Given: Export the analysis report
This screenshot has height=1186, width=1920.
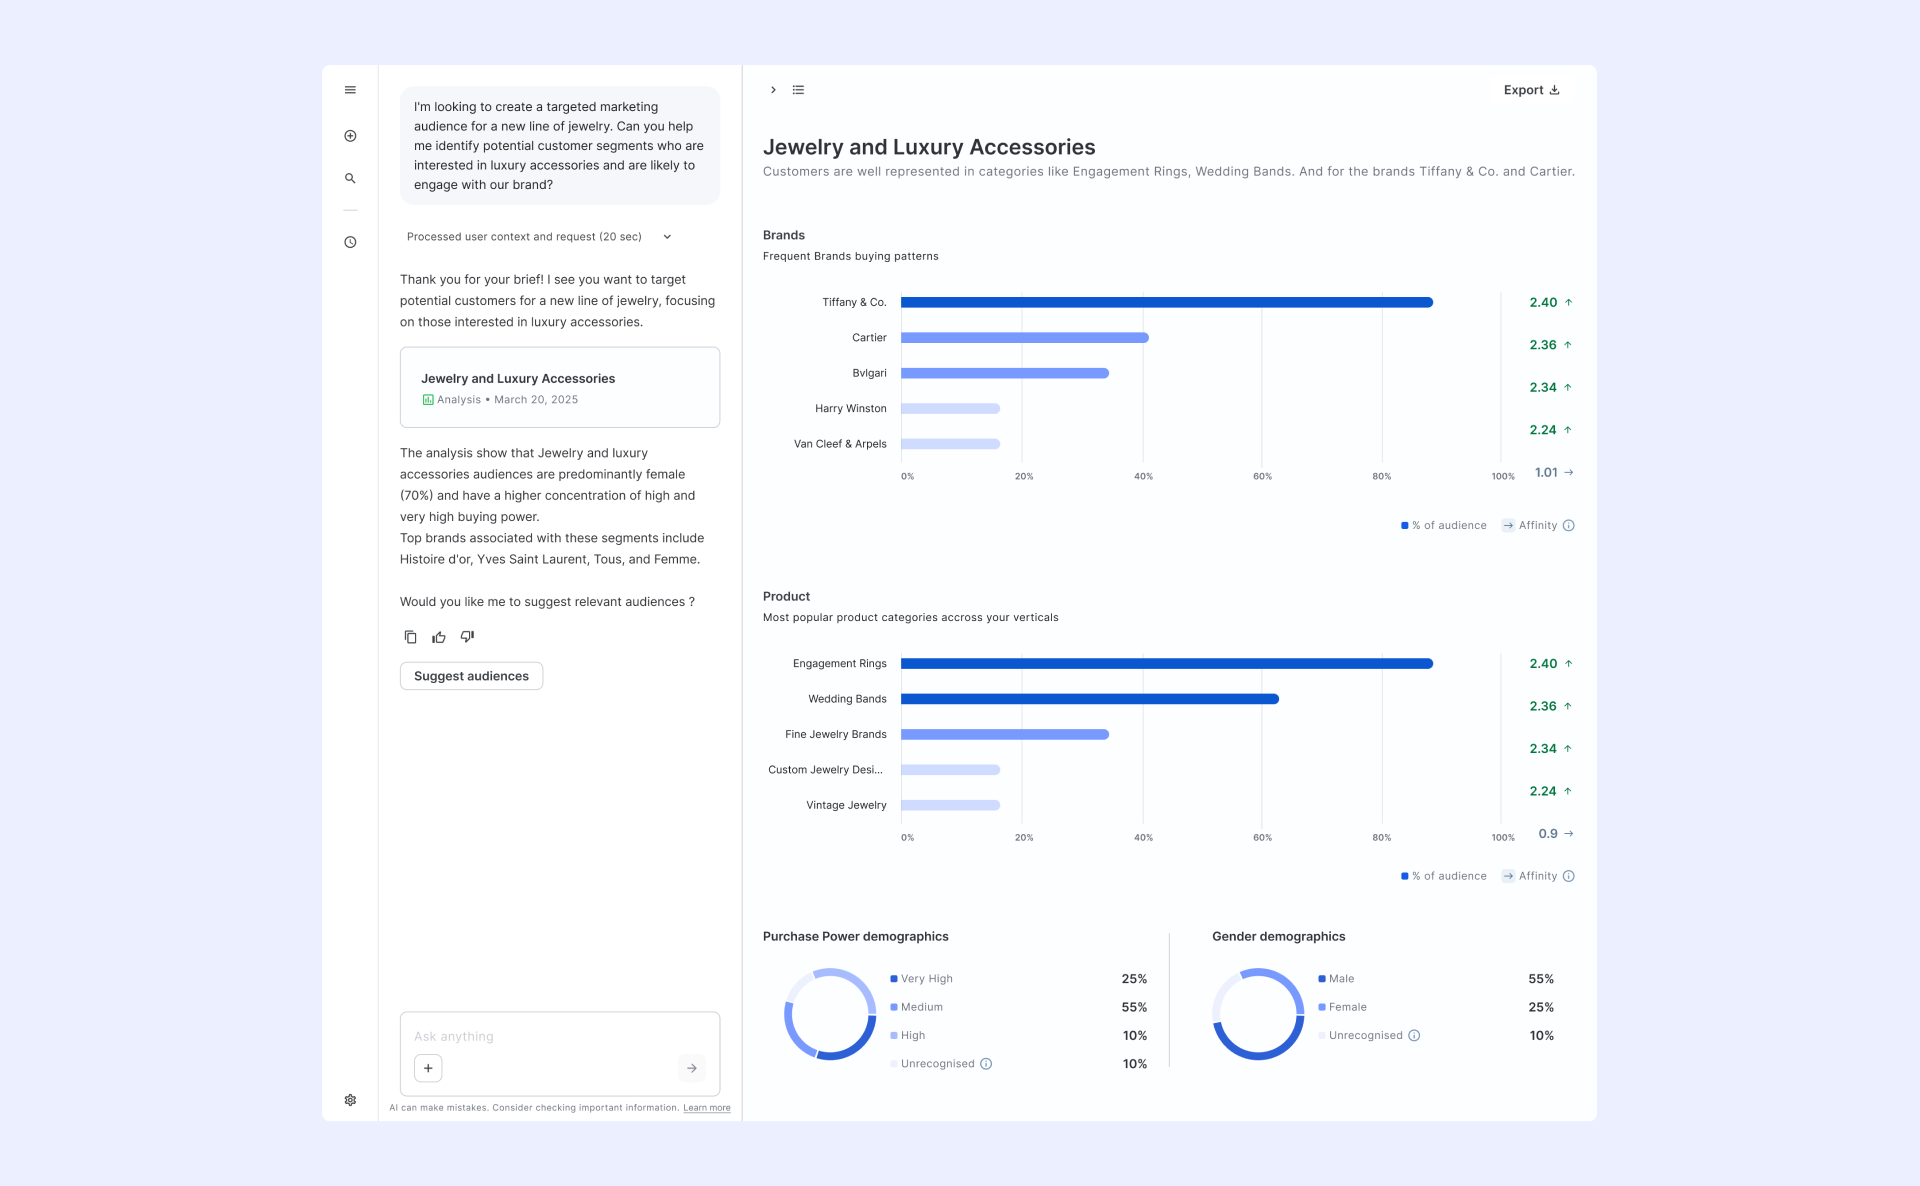Looking at the screenshot, I should pyautogui.click(x=1531, y=90).
